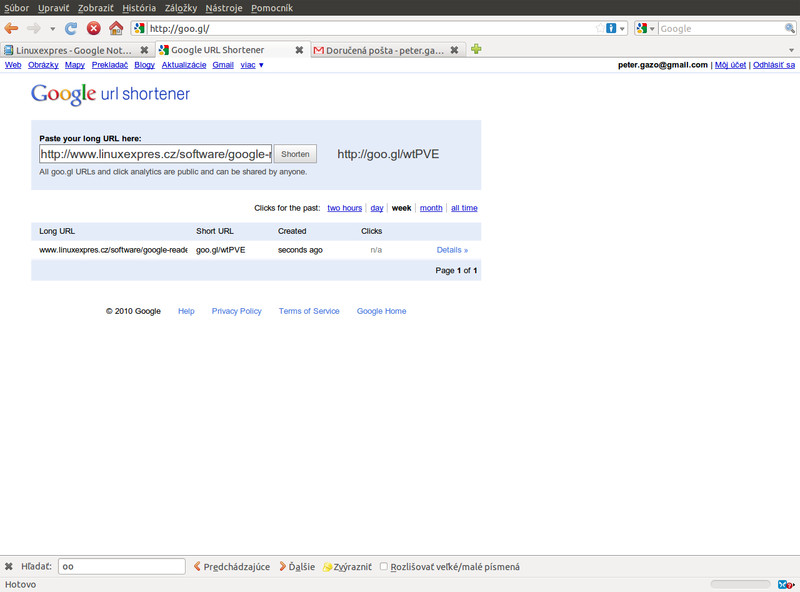Open the Help footer link
The width and height of the screenshot is (800, 592).
point(186,311)
